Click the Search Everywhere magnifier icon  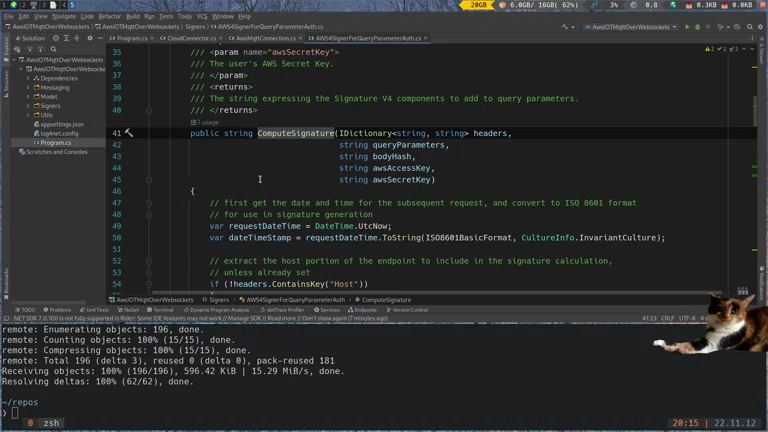pos(749,27)
